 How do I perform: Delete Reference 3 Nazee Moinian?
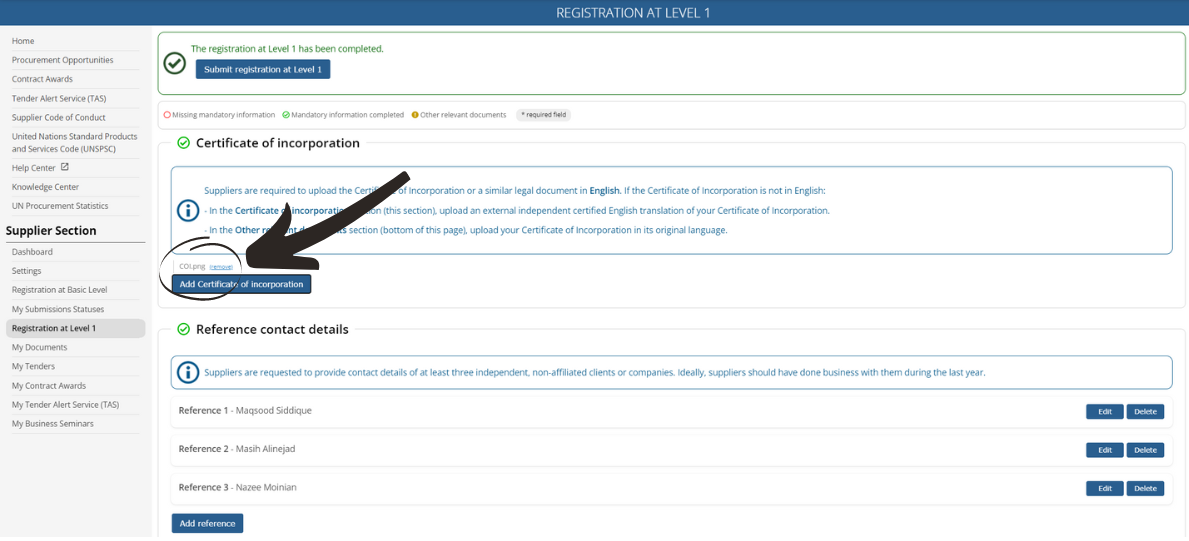(1145, 488)
